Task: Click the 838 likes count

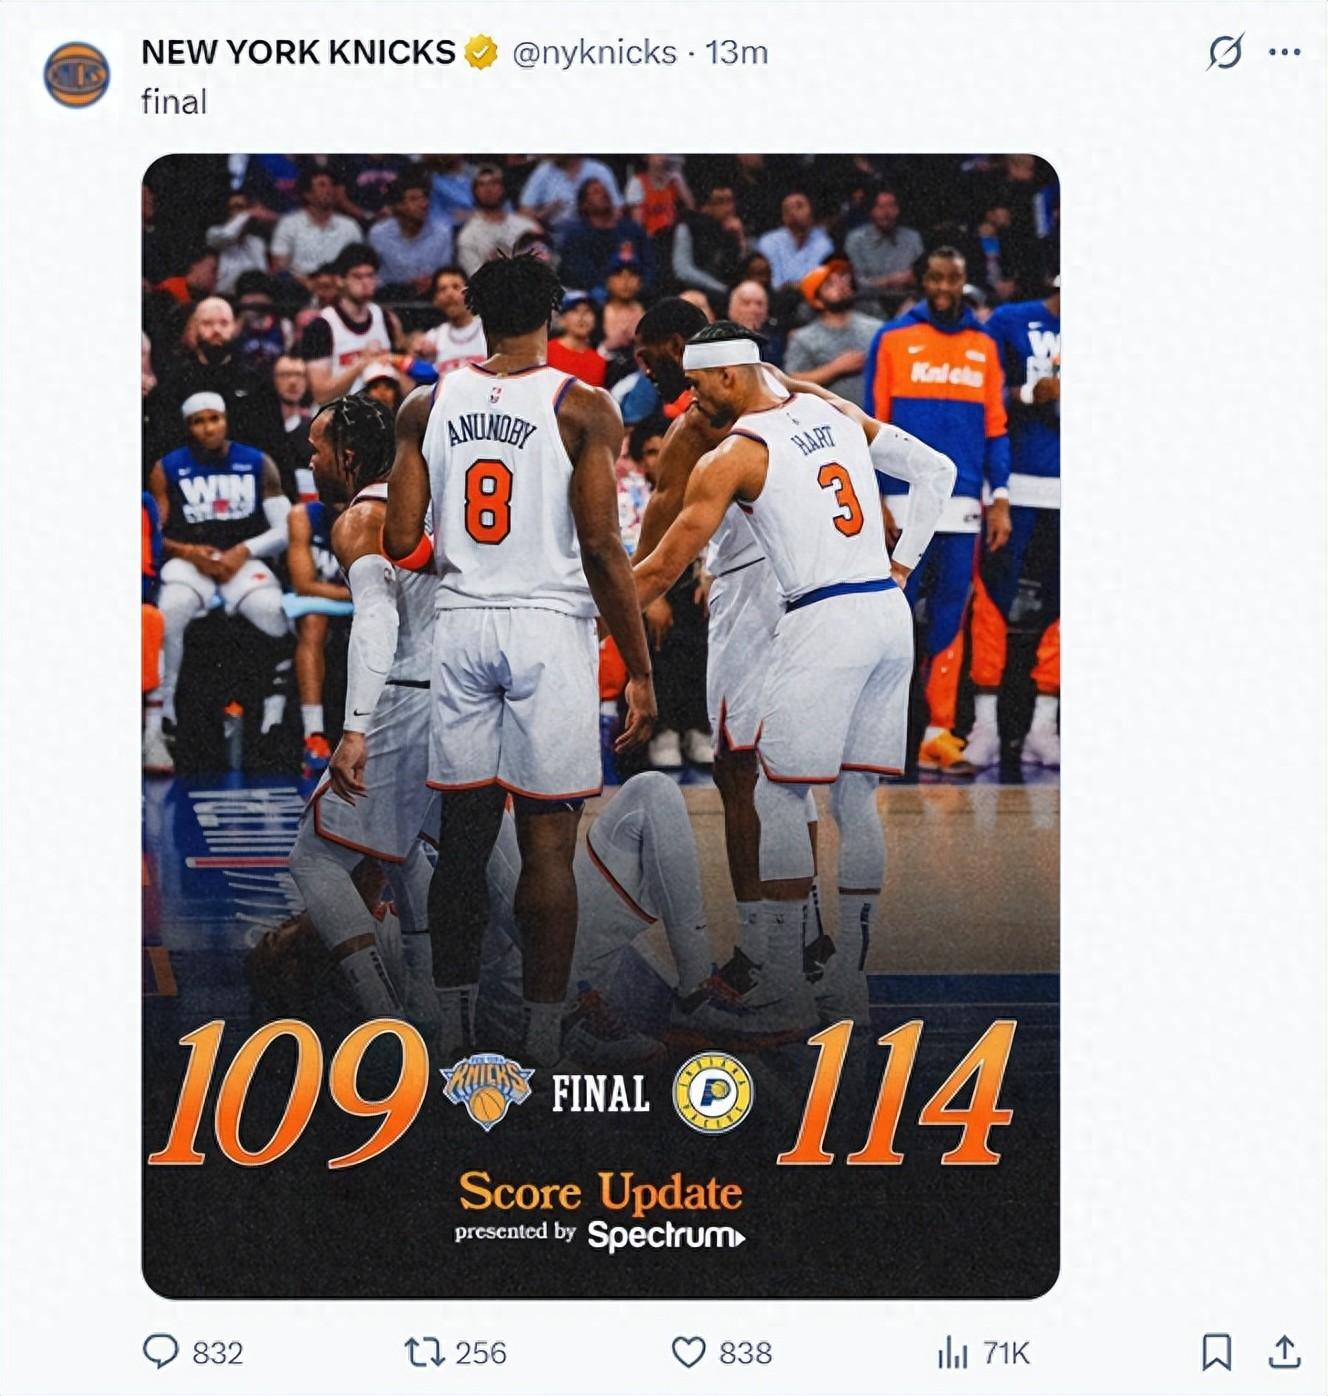Action: pos(746,1353)
